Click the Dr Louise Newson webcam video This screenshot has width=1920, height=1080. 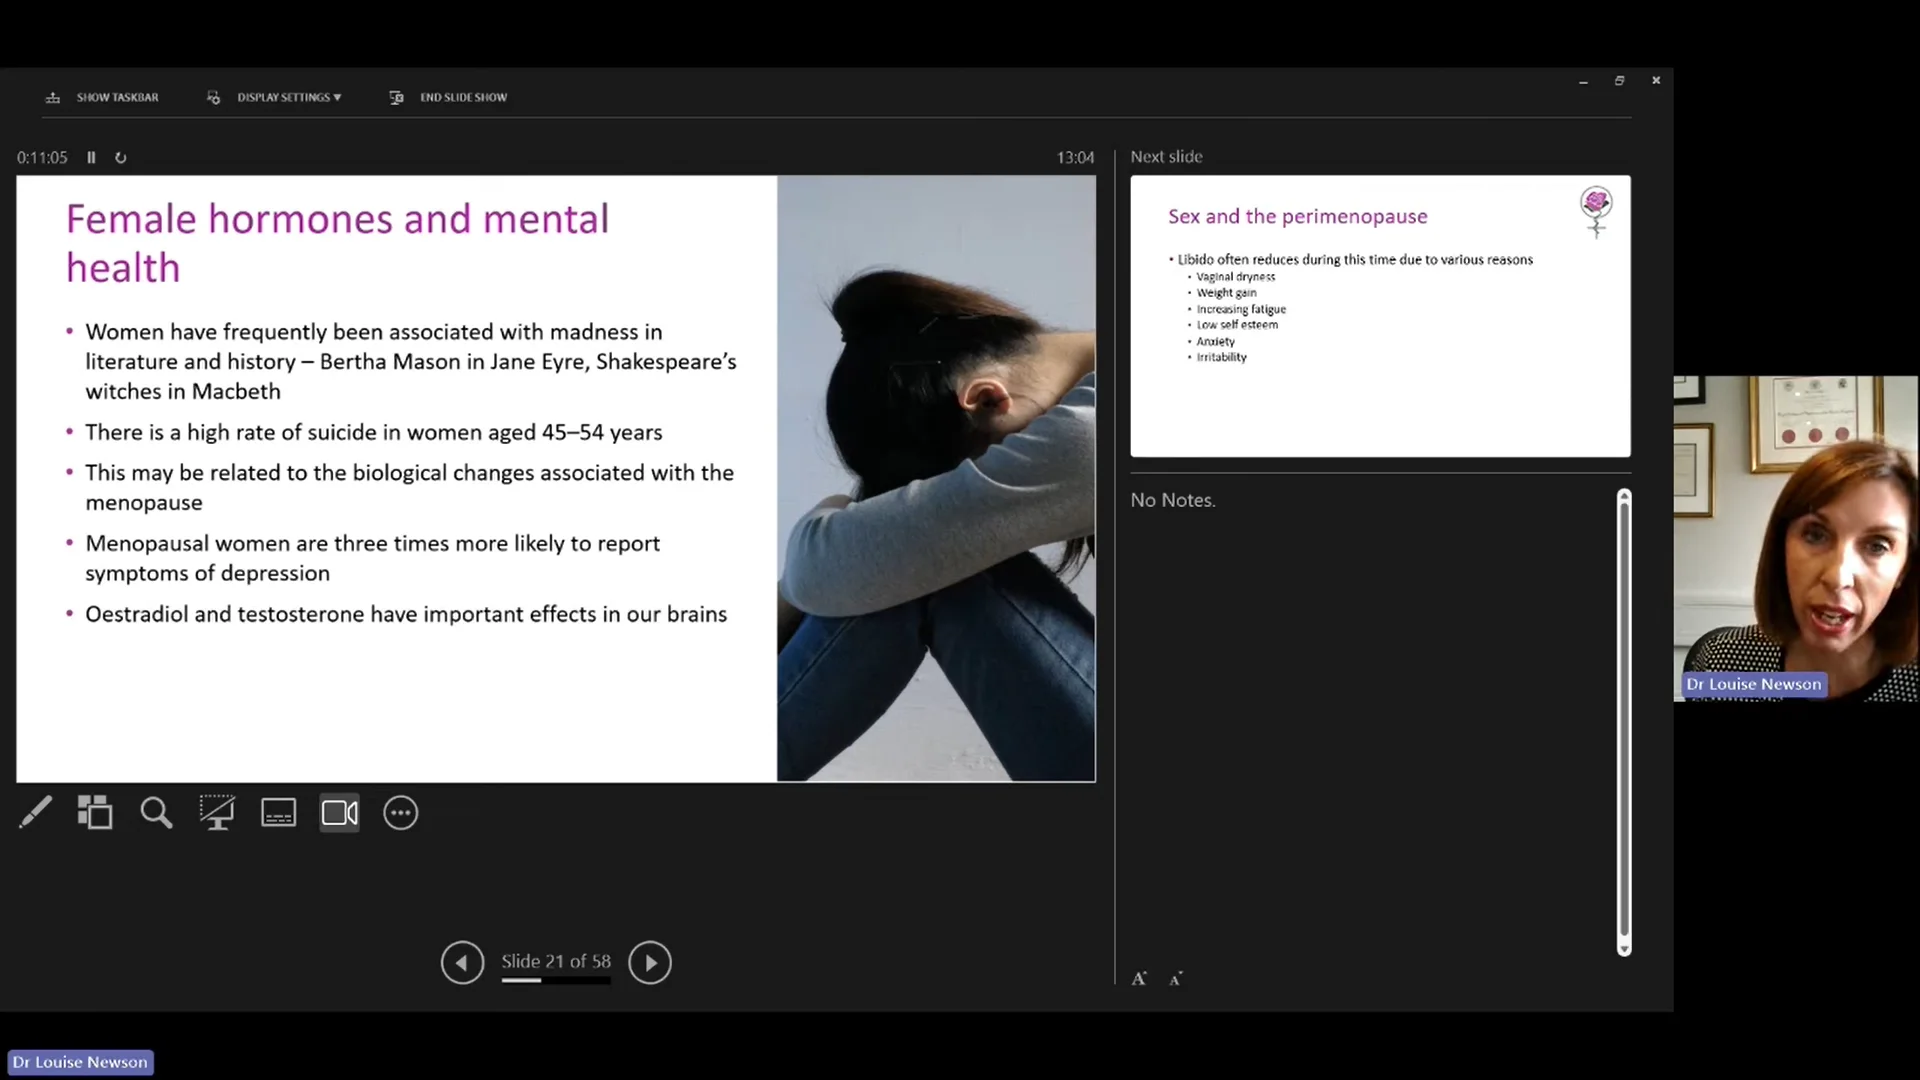(x=1796, y=538)
